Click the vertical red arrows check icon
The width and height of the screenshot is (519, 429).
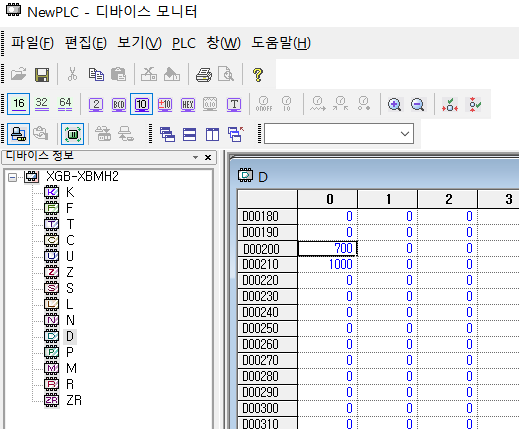[474, 104]
